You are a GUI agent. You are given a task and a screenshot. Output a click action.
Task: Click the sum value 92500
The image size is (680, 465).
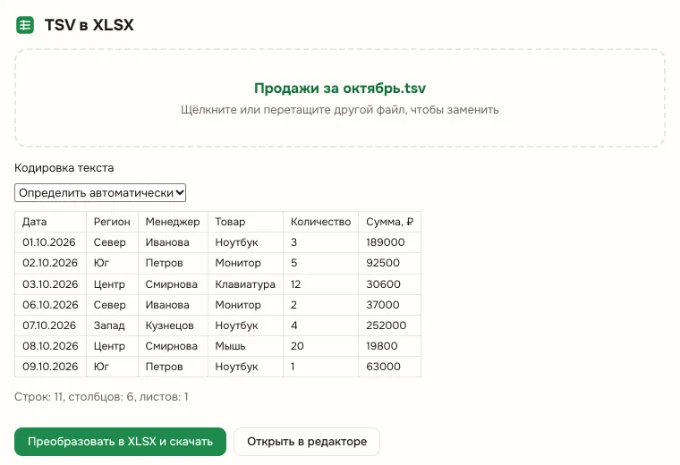point(390,263)
